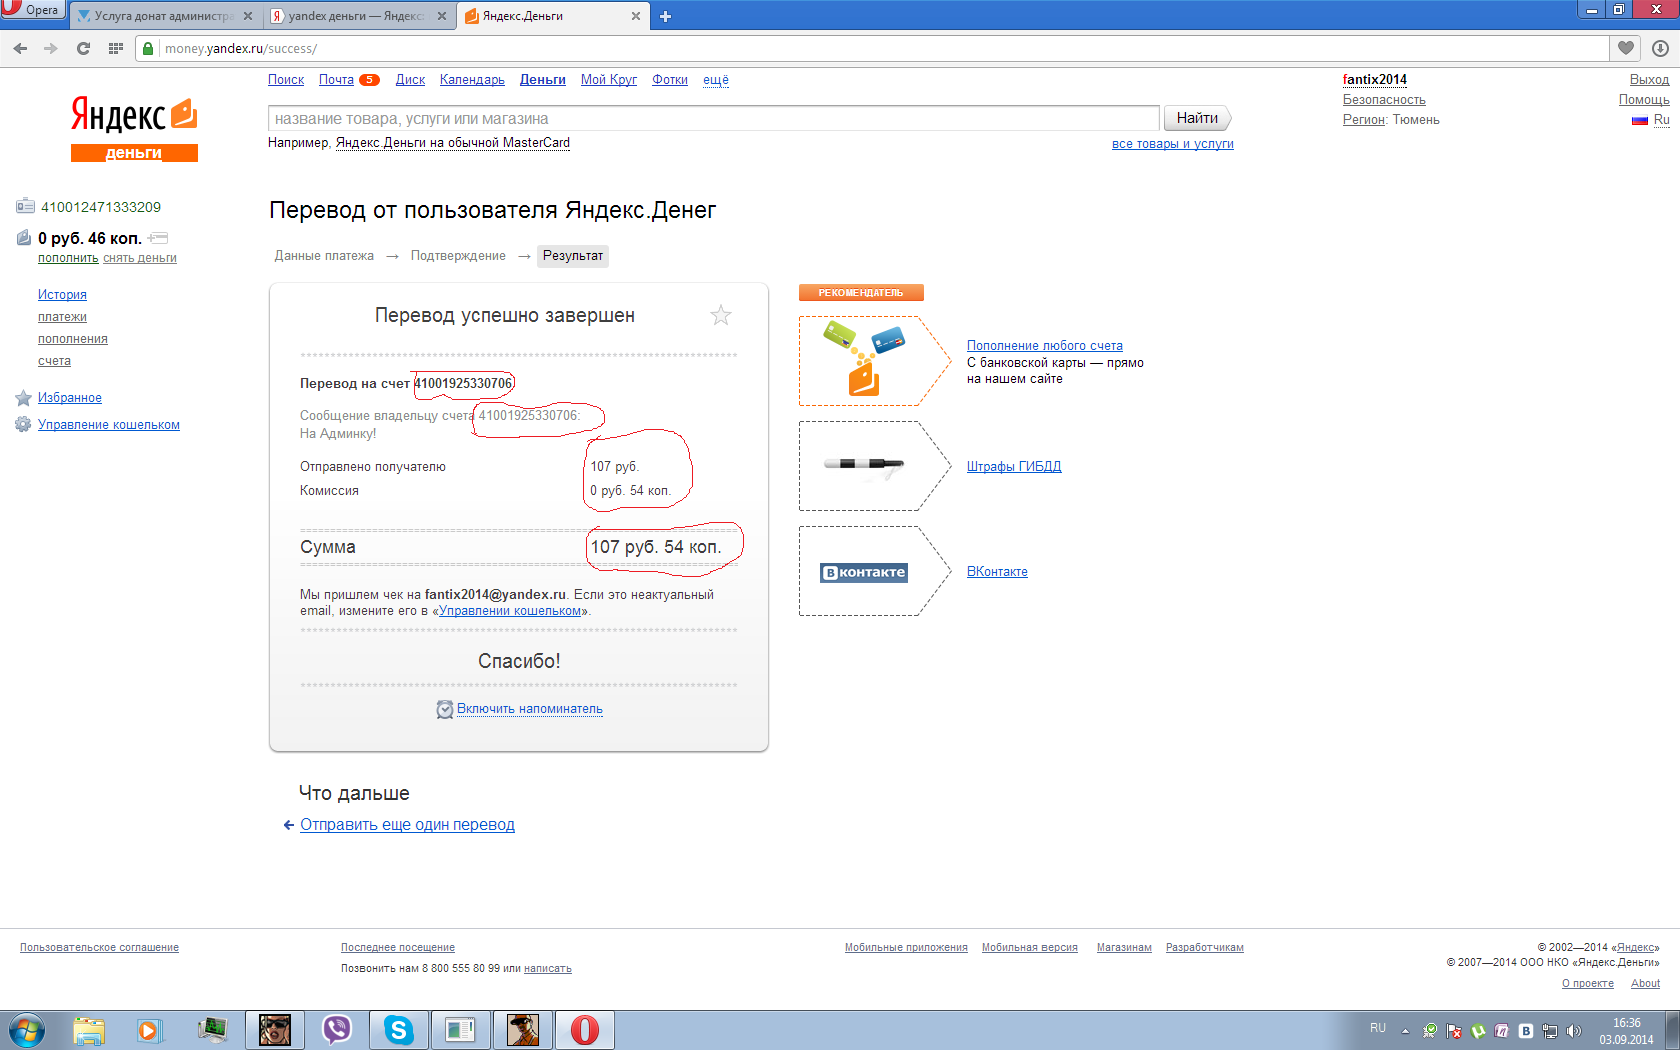Open the Помощь help link

coord(1644,100)
